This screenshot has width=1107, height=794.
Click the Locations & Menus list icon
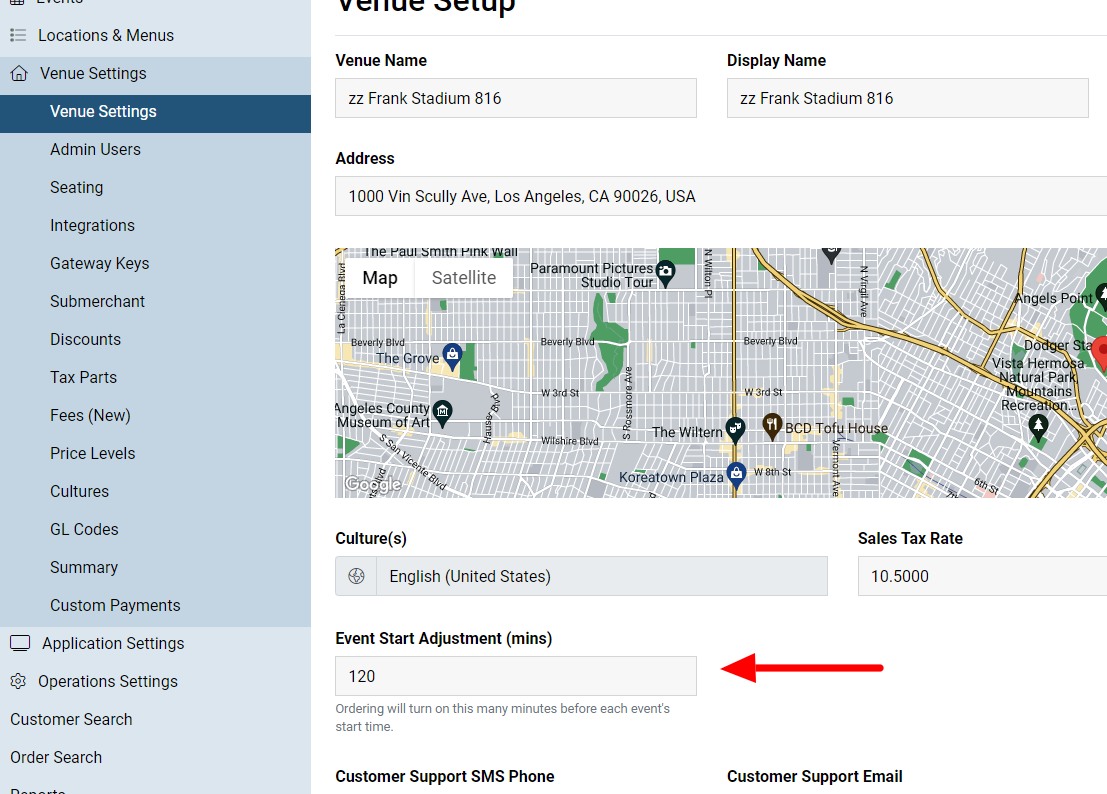[19, 34]
